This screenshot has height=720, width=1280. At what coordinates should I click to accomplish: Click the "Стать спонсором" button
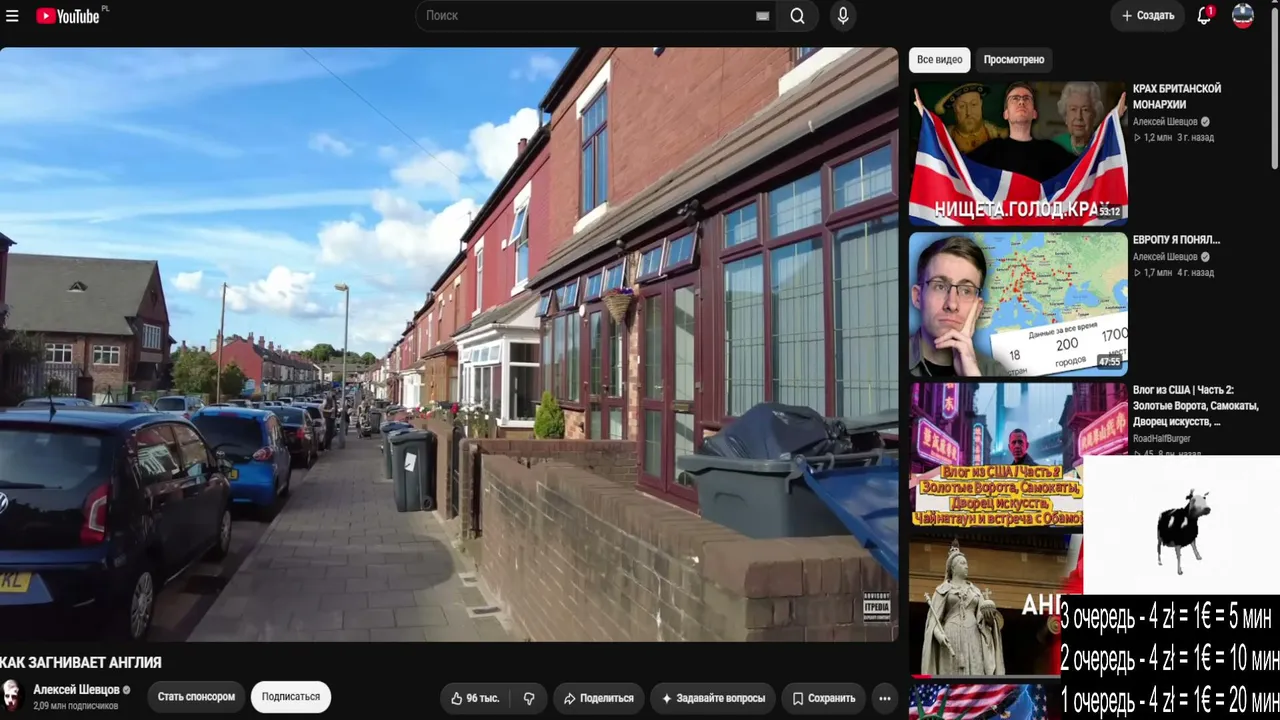click(x=196, y=697)
